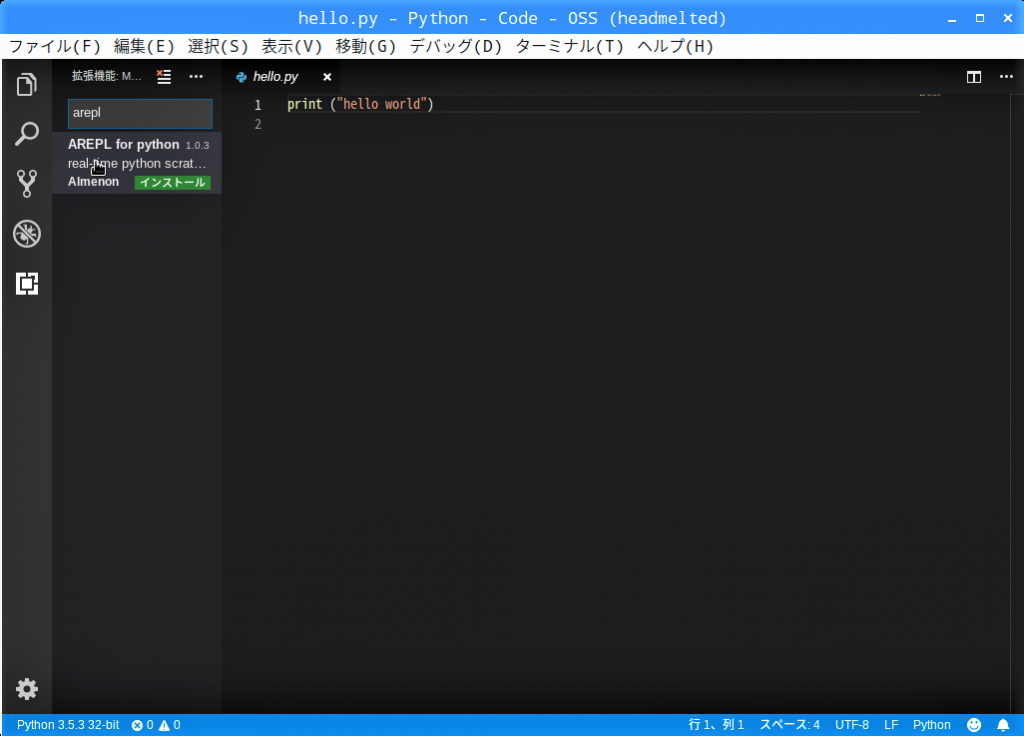This screenshot has height=736, width=1024.
Task: Open the デバッグ(D) menu
Action: pos(456,46)
